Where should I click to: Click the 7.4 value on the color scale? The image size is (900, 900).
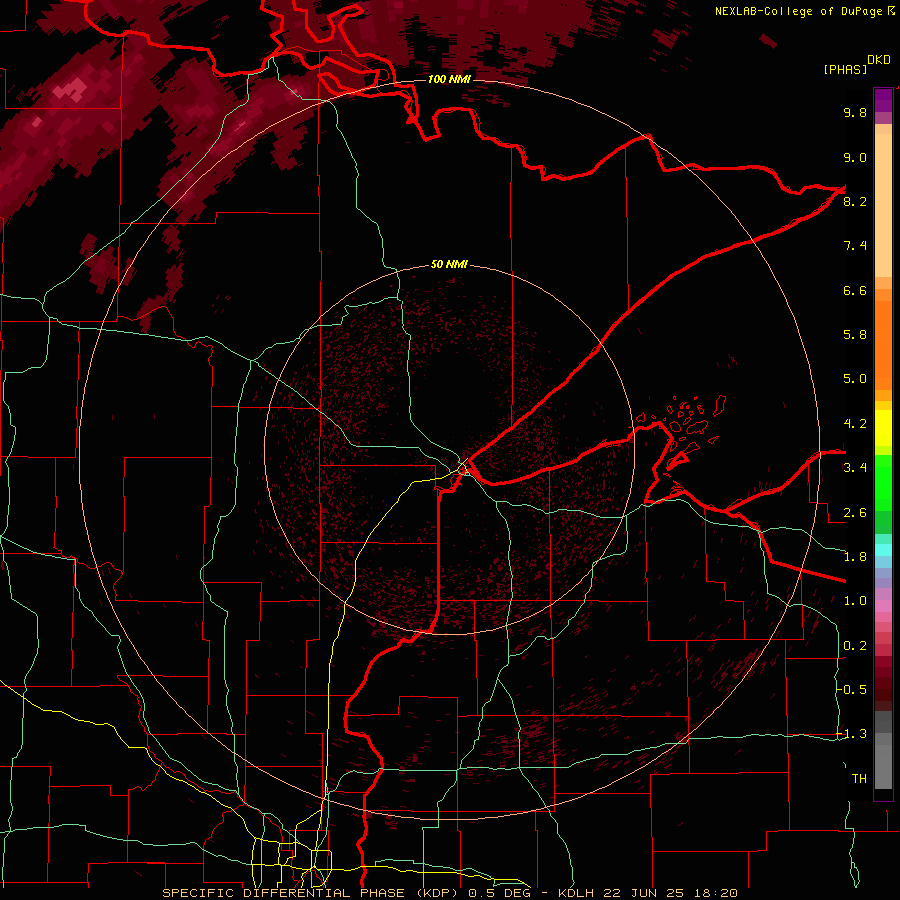(x=855, y=246)
